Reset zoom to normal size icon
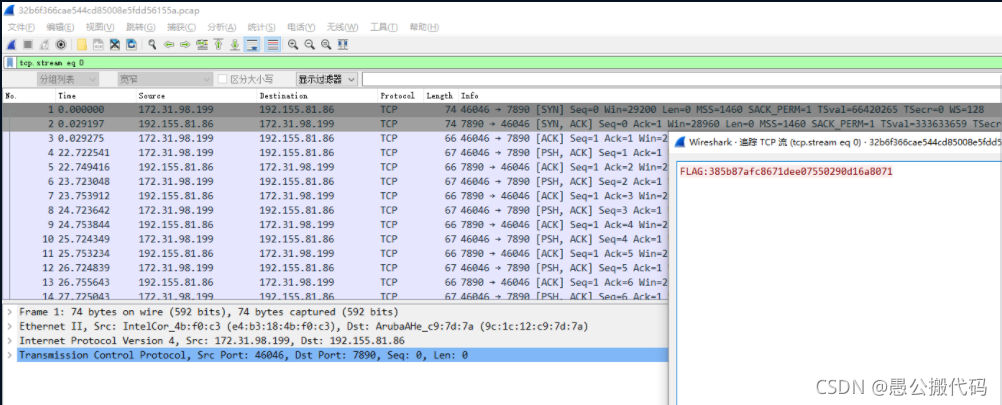Image resolution: width=1002 pixels, height=405 pixels. 326,45
